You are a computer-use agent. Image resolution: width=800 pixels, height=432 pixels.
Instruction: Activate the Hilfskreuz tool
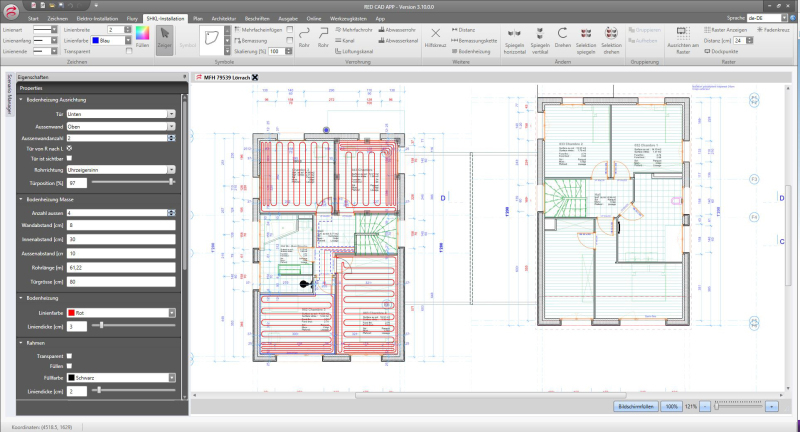tap(435, 38)
